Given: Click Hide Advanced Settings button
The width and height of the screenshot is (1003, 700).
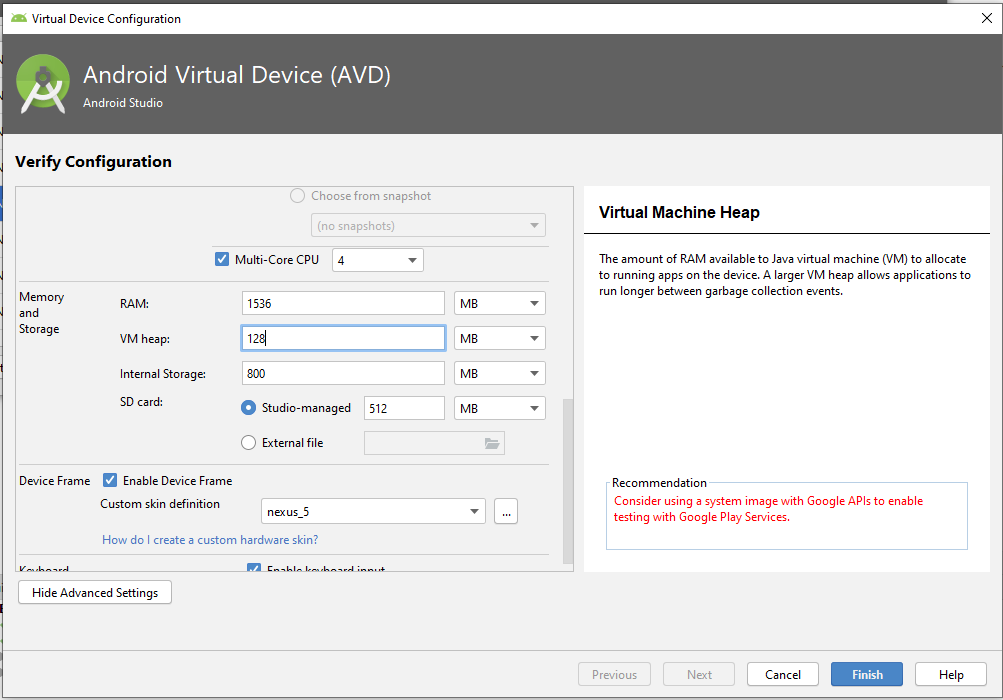Looking at the screenshot, I should coord(95,593).
